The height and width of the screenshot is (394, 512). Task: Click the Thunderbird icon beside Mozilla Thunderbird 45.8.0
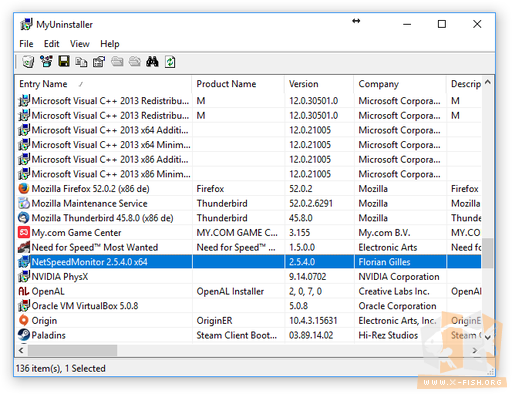click(24, 218)
